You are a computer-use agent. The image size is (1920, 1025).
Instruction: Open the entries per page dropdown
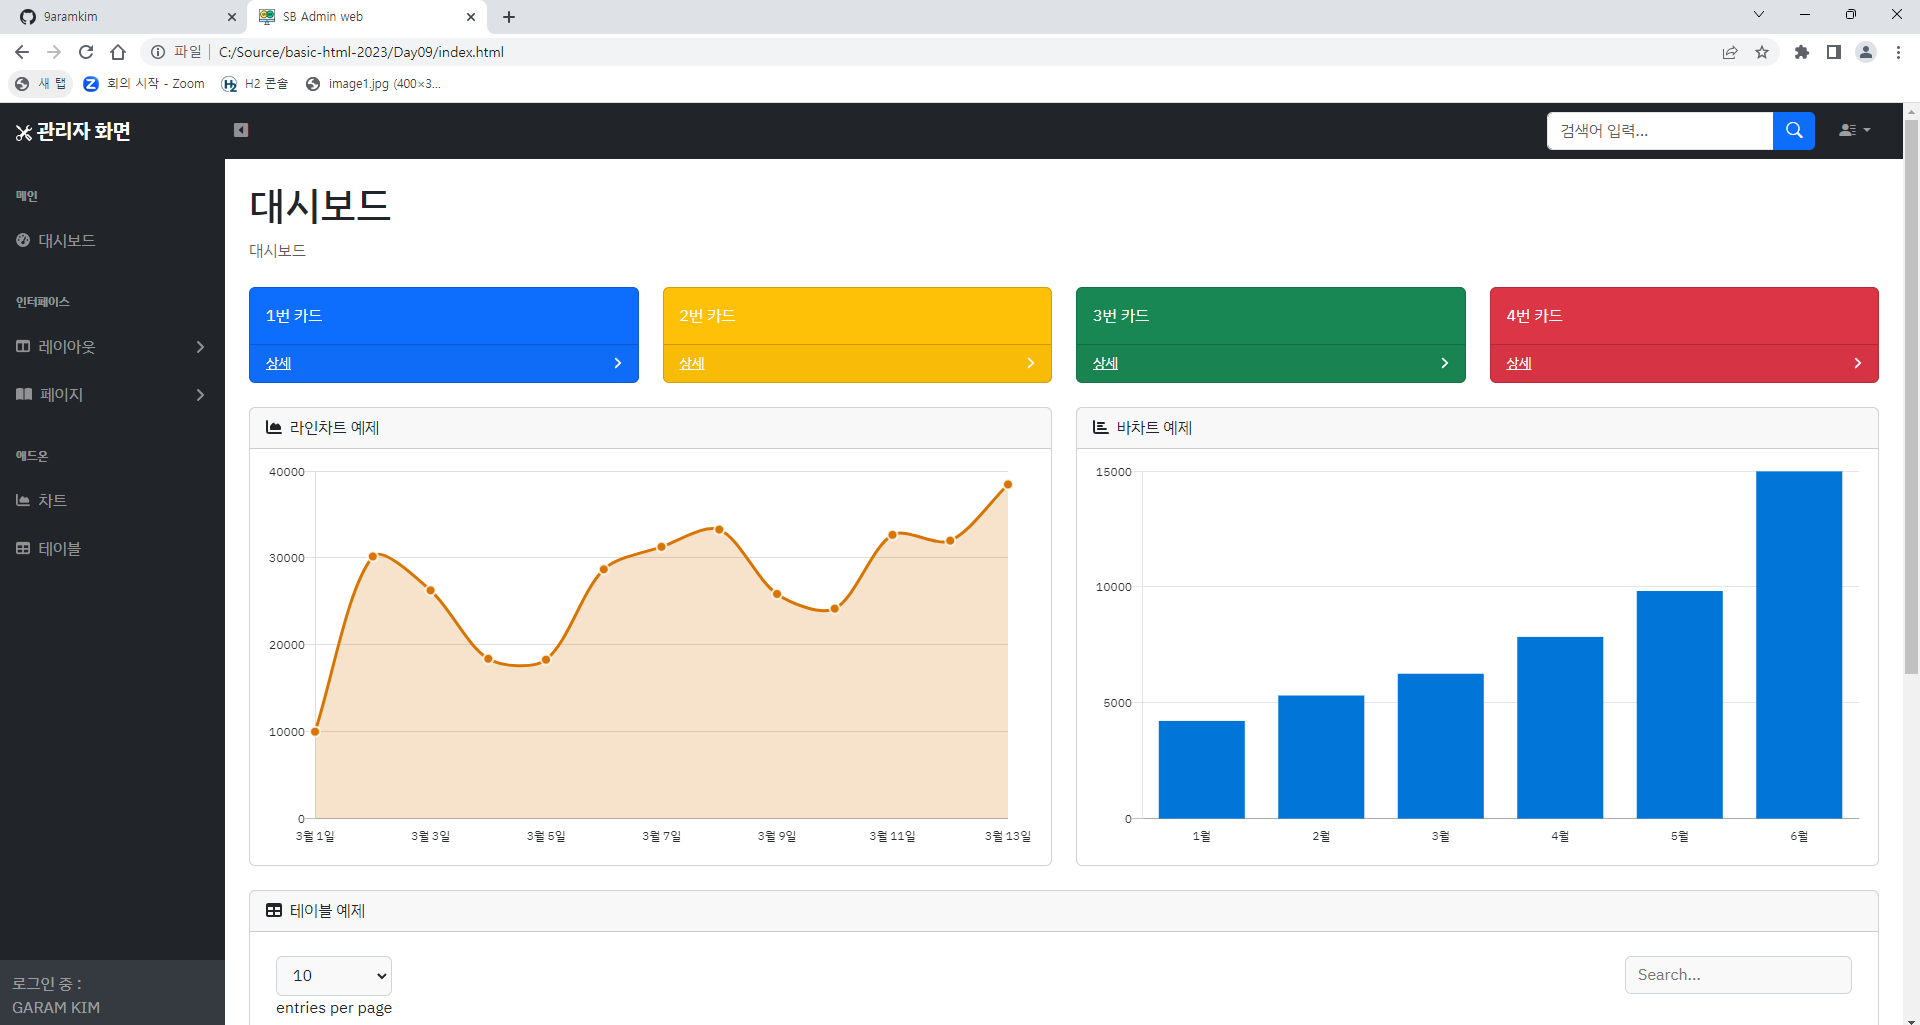click(x=334, y=975)
